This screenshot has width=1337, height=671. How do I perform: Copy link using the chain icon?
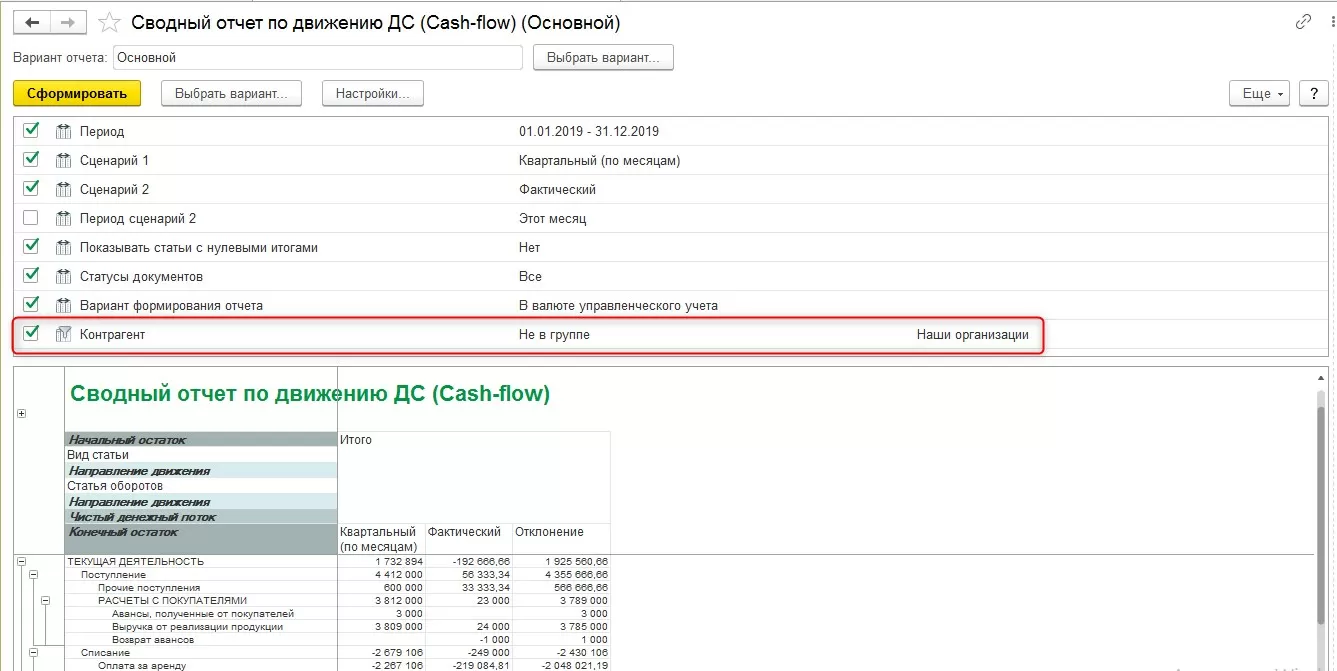tap(1303, 21)
